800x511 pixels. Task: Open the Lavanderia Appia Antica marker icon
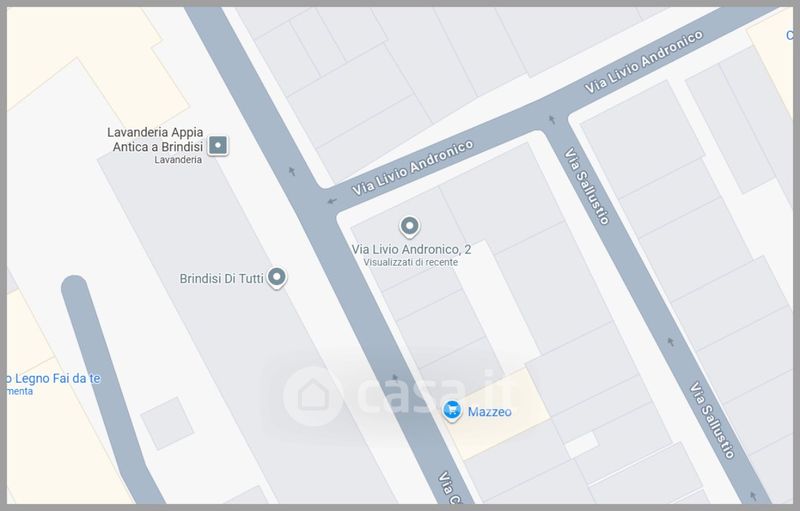(x=218, y=145)
